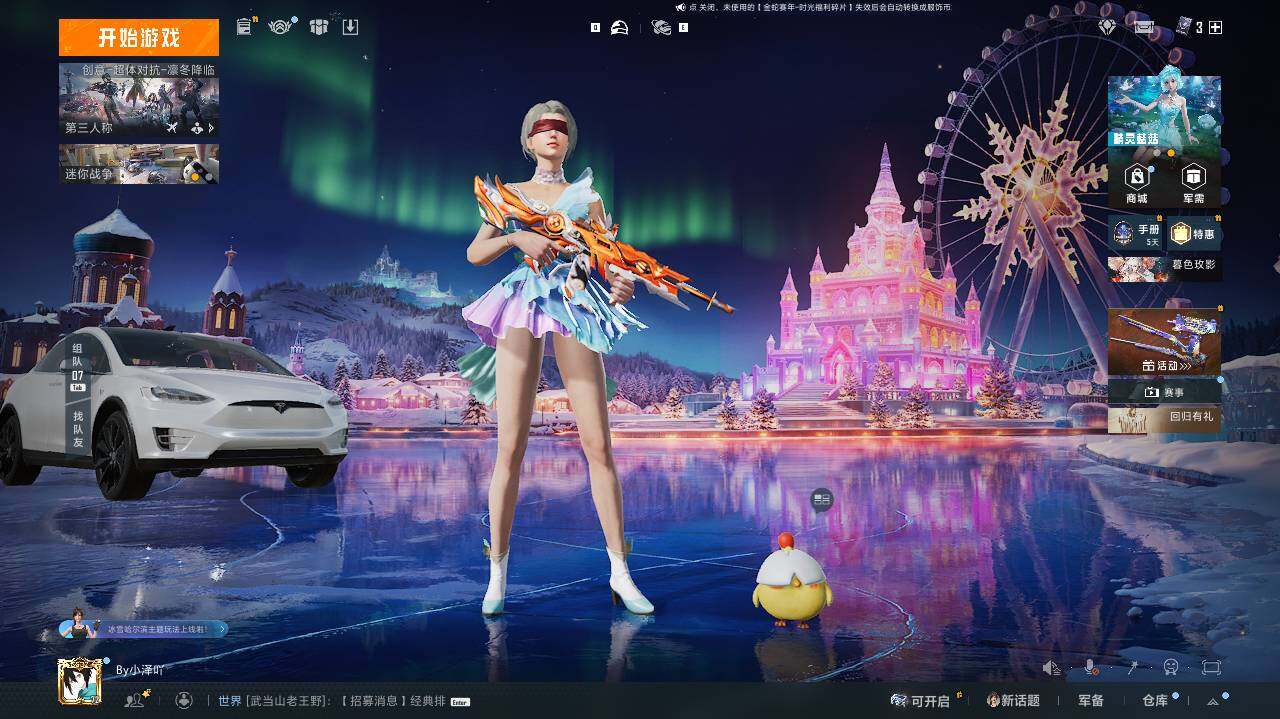Image resolution: width=1280 pixels, height=719 pixels.
Task: Click the circular social icon at bottom left
Action: tap(184, 701)
